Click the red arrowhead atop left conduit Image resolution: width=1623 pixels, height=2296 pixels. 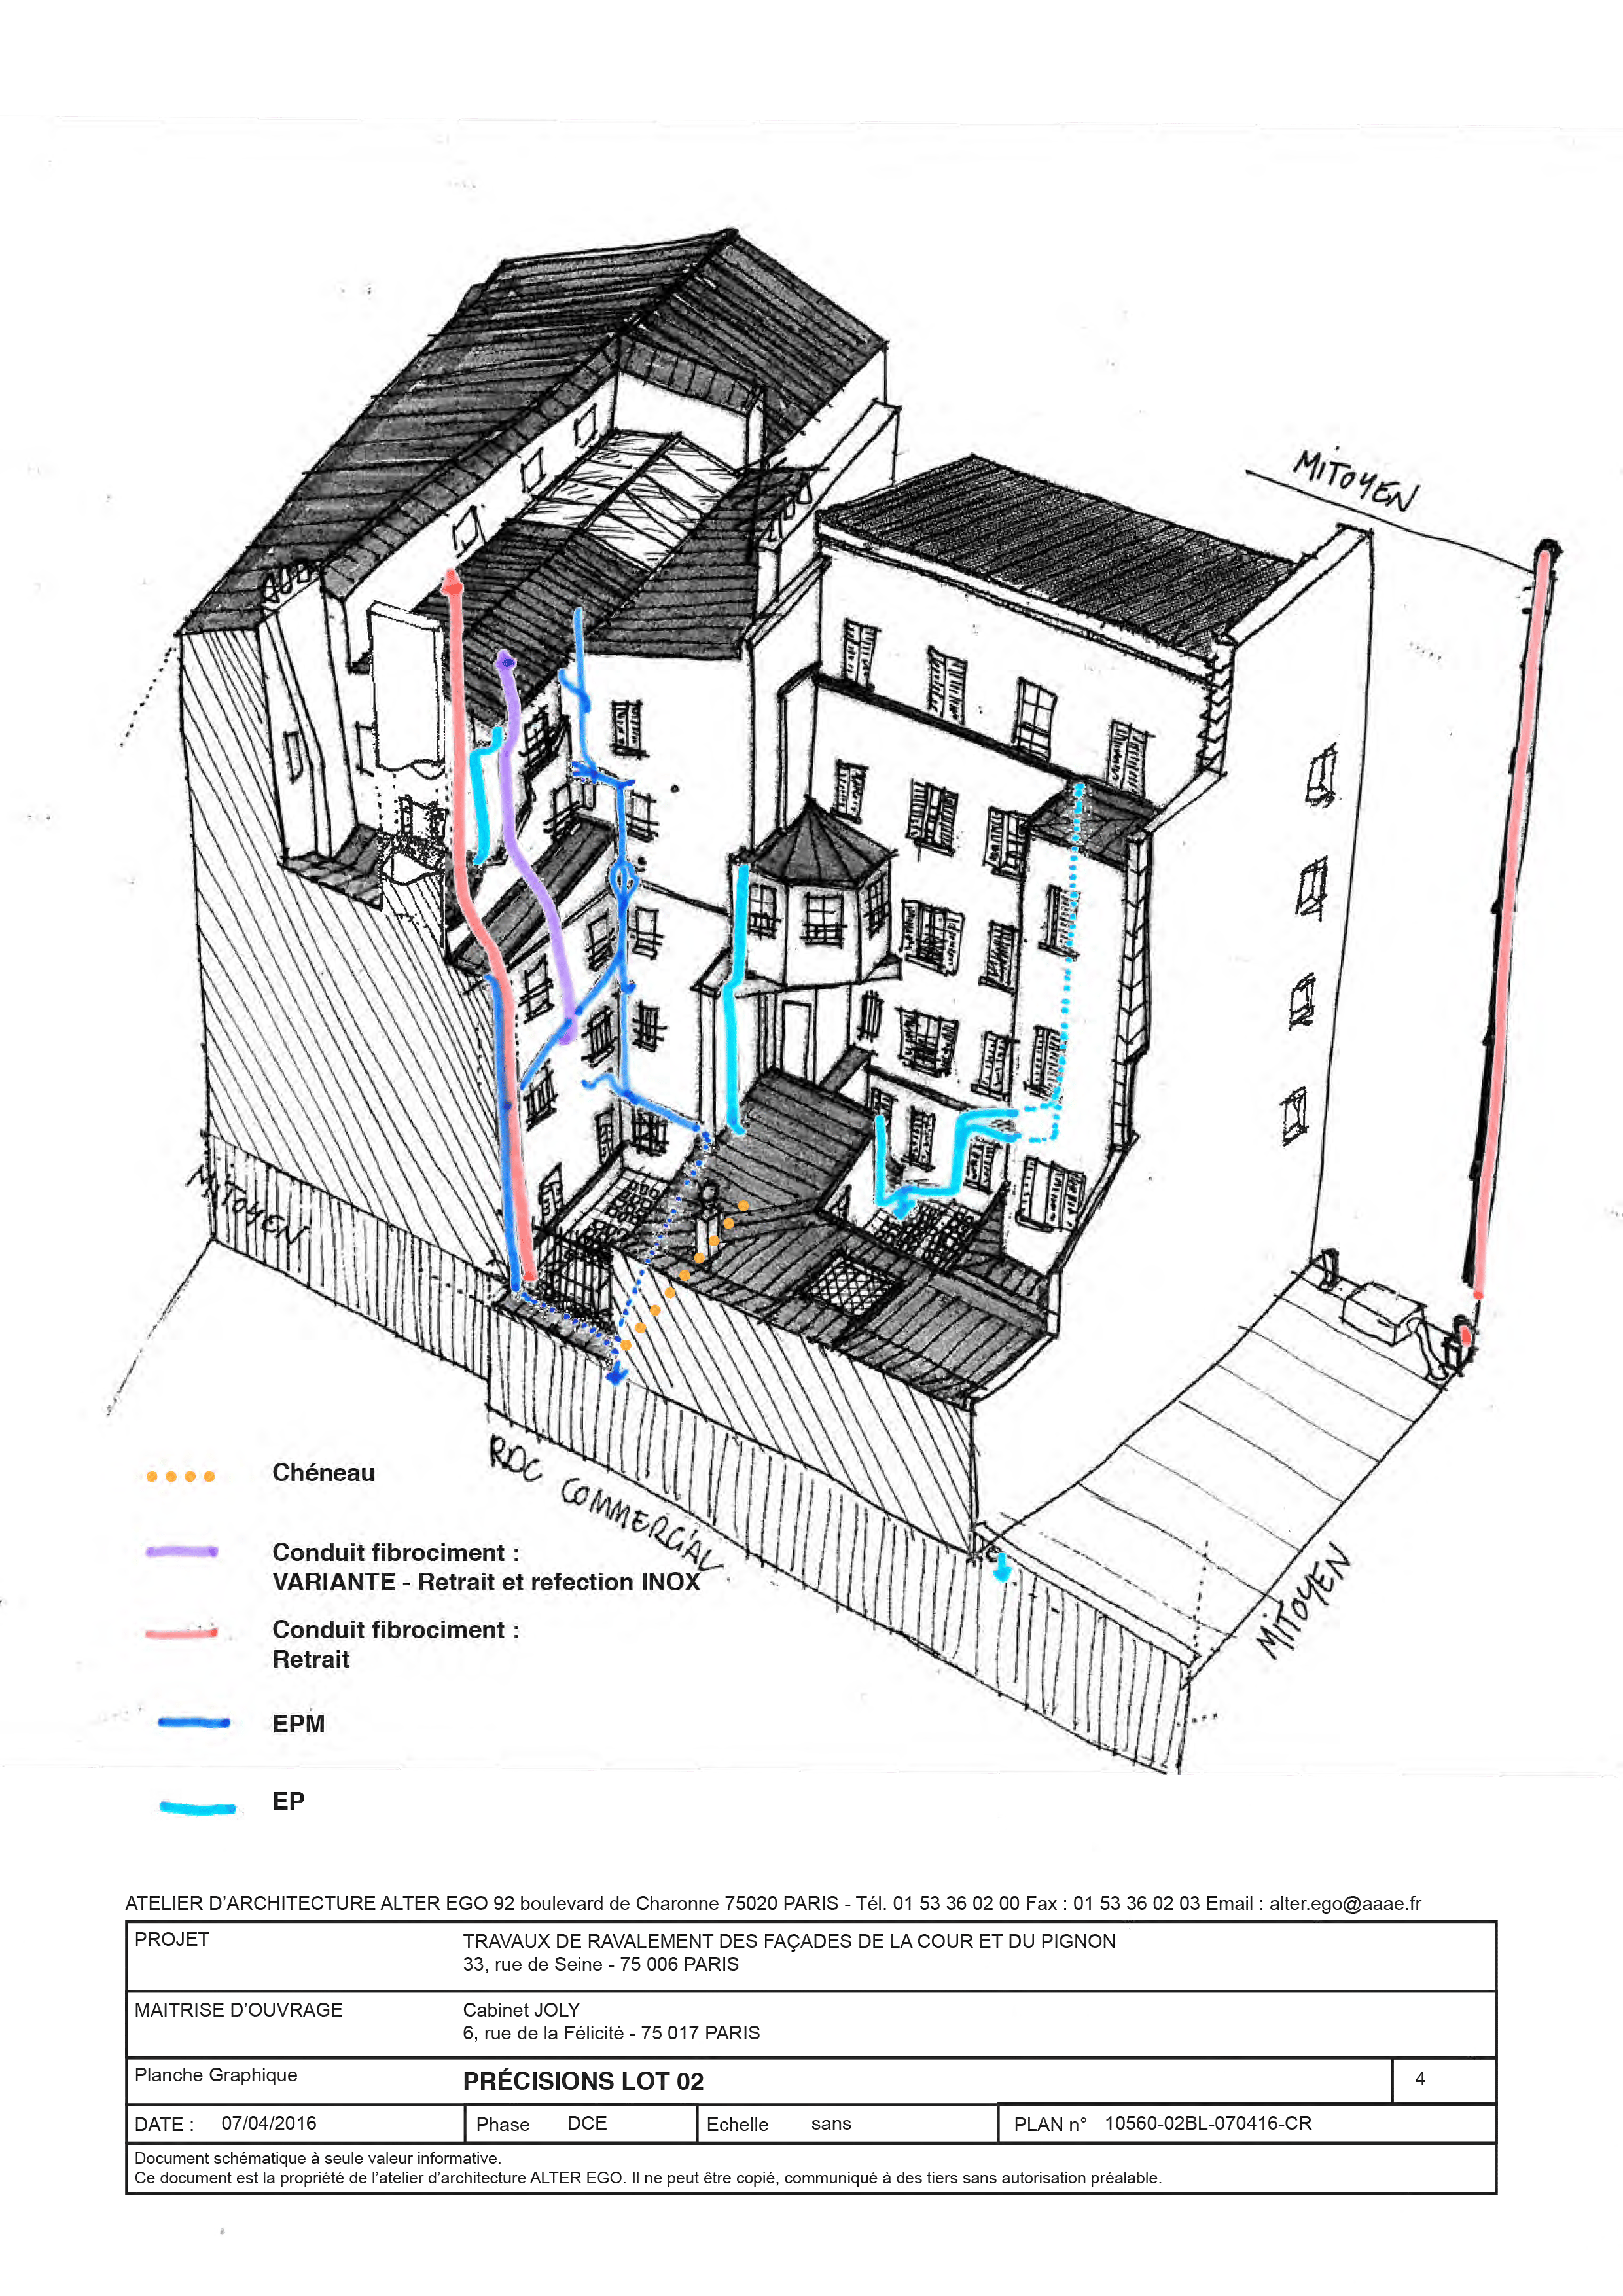[x=452, y=582]
